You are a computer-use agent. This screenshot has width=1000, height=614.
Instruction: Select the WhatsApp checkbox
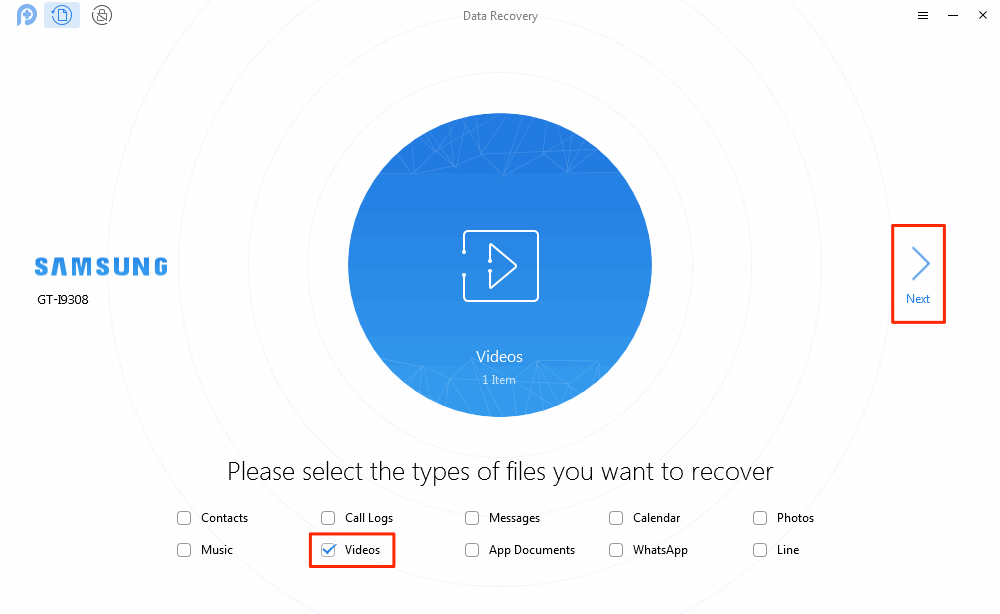[616, 550]
